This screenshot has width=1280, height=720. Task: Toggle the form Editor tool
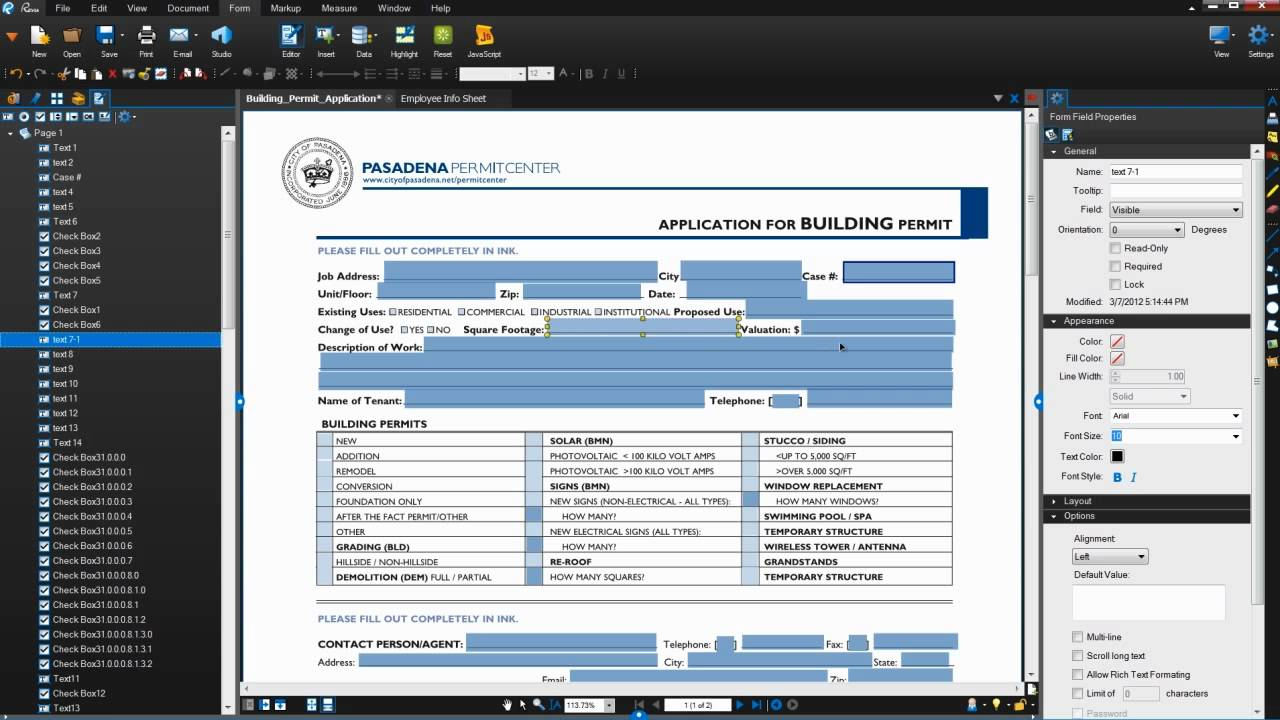tap(291, 40)
